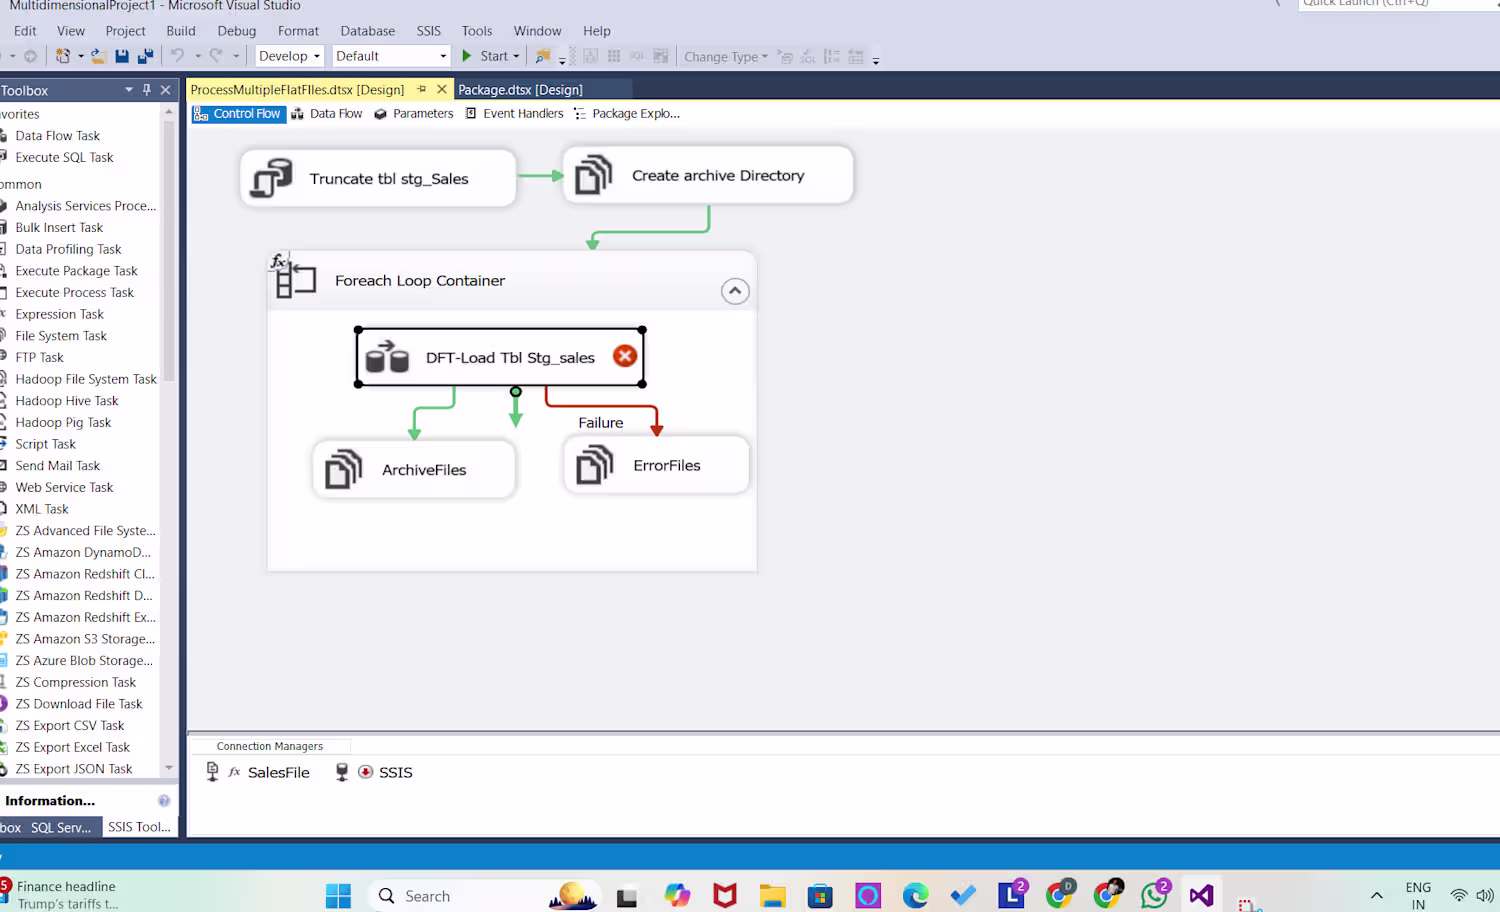
Task: Collapse the Foreach Loop Container
Action: pyautogui.click(x=735, y=291)
